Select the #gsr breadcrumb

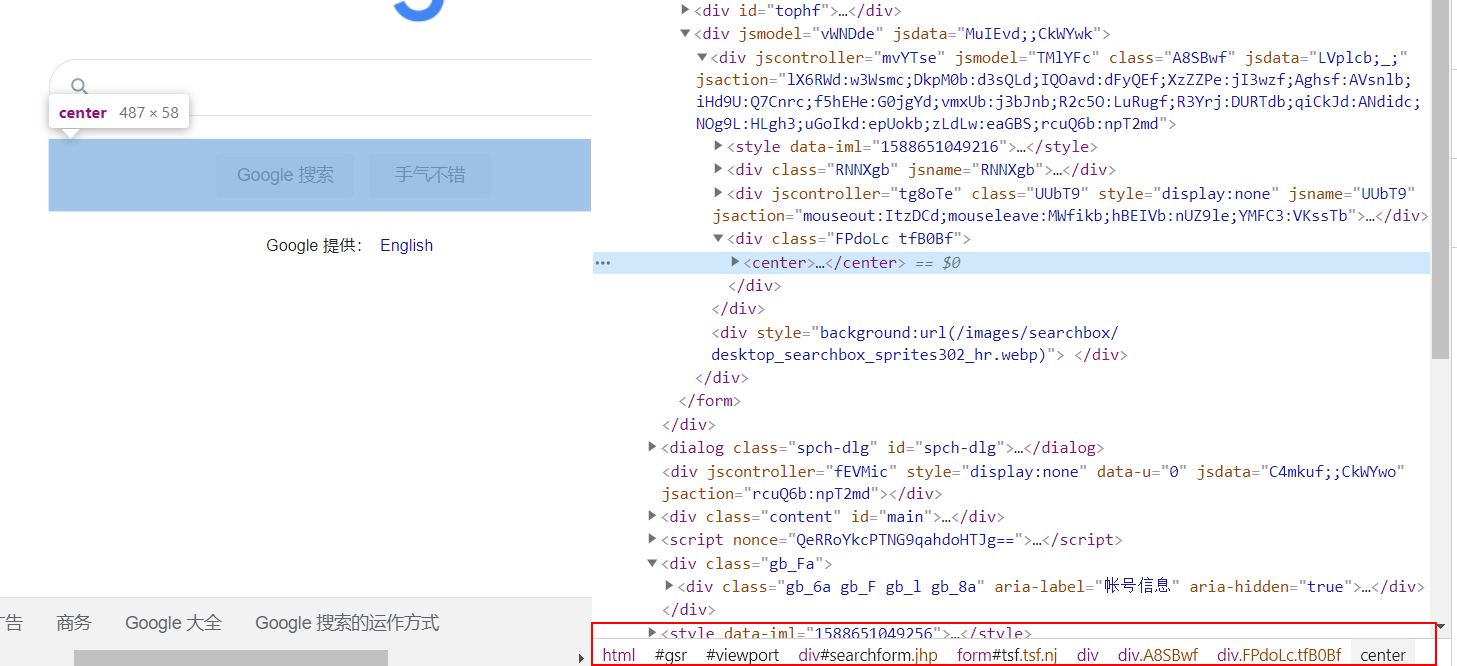tap(670, 655)
